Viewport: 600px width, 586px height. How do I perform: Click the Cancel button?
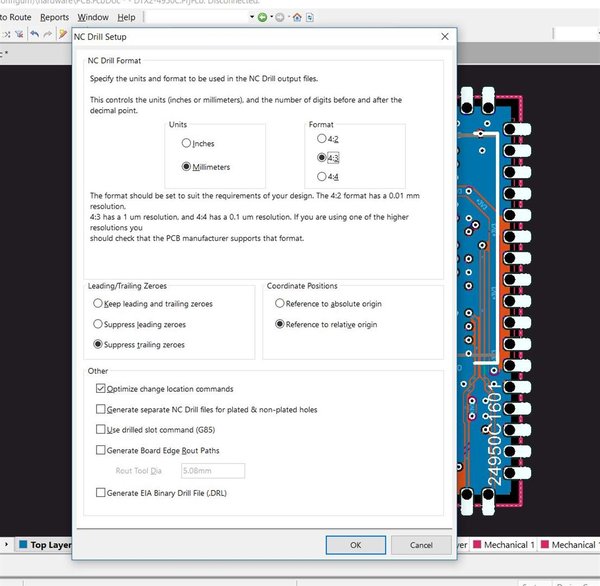click(421, 545)
